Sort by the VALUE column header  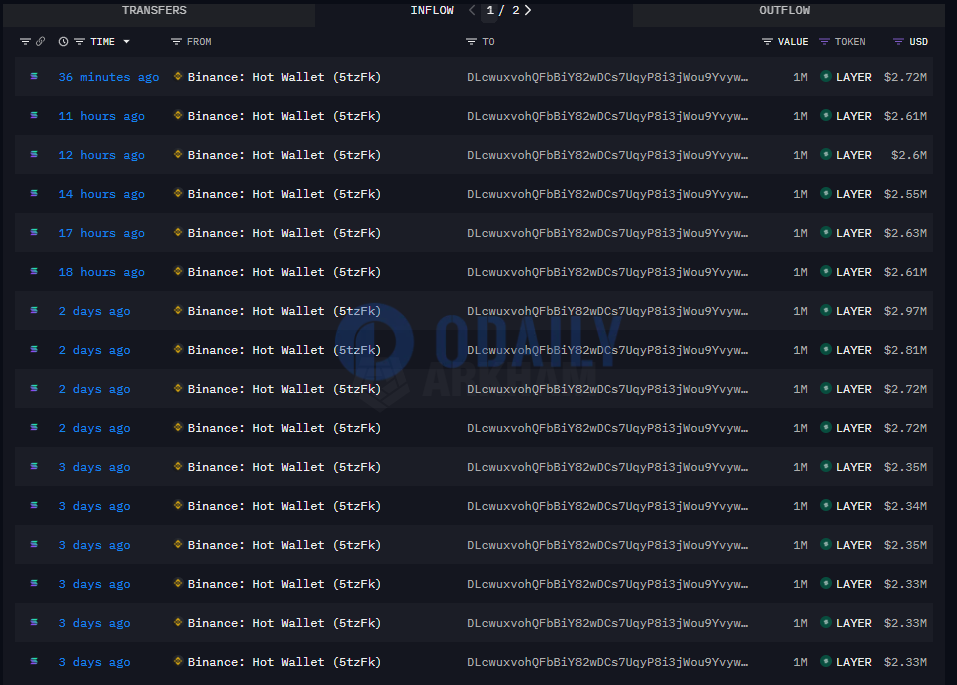click(x=793, y=42)
